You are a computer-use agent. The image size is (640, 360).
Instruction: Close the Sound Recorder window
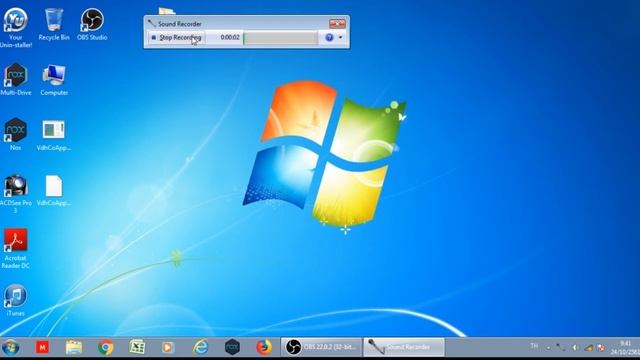tap(337, 24)
